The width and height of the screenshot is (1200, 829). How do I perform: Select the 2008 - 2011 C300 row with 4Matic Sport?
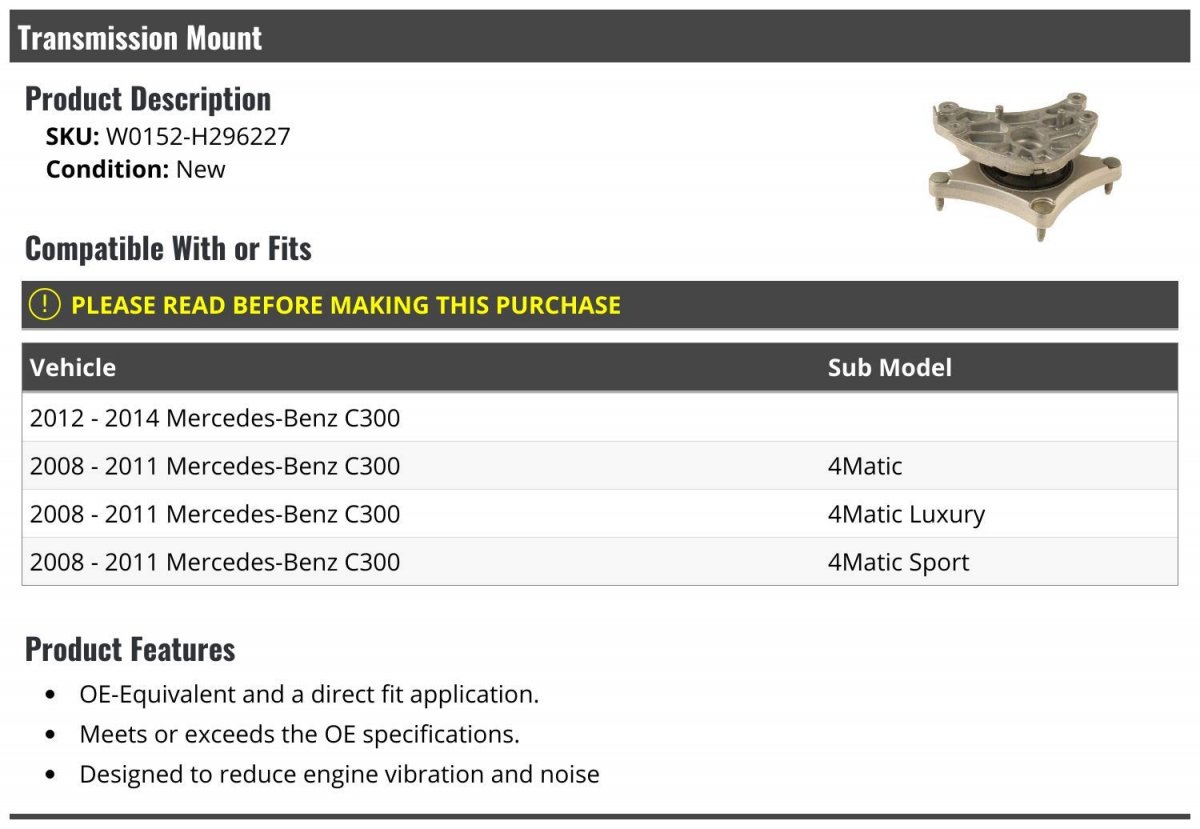(x=600, y=562)
